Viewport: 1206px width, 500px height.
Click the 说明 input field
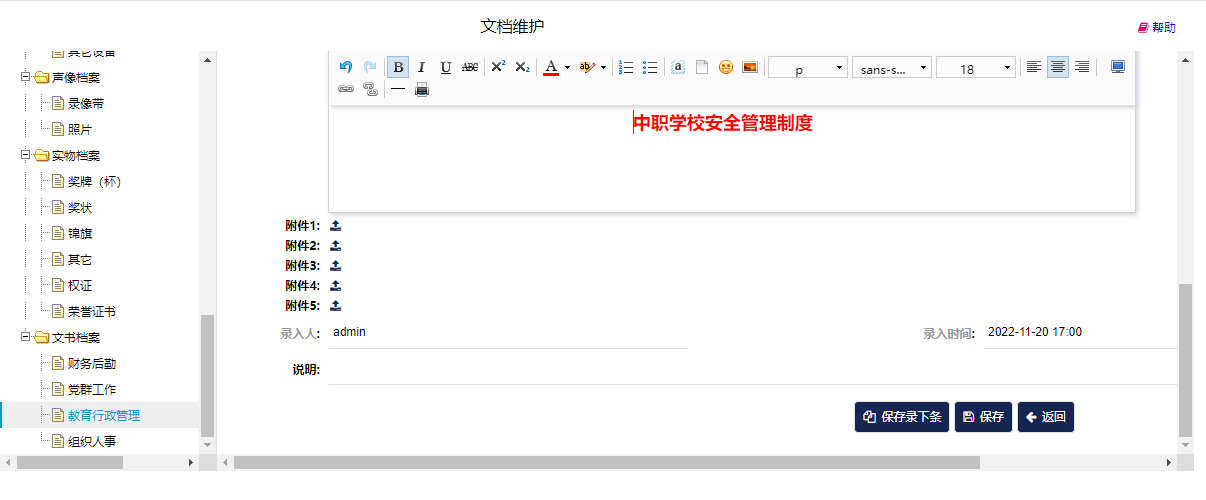[x=752, y=370]
